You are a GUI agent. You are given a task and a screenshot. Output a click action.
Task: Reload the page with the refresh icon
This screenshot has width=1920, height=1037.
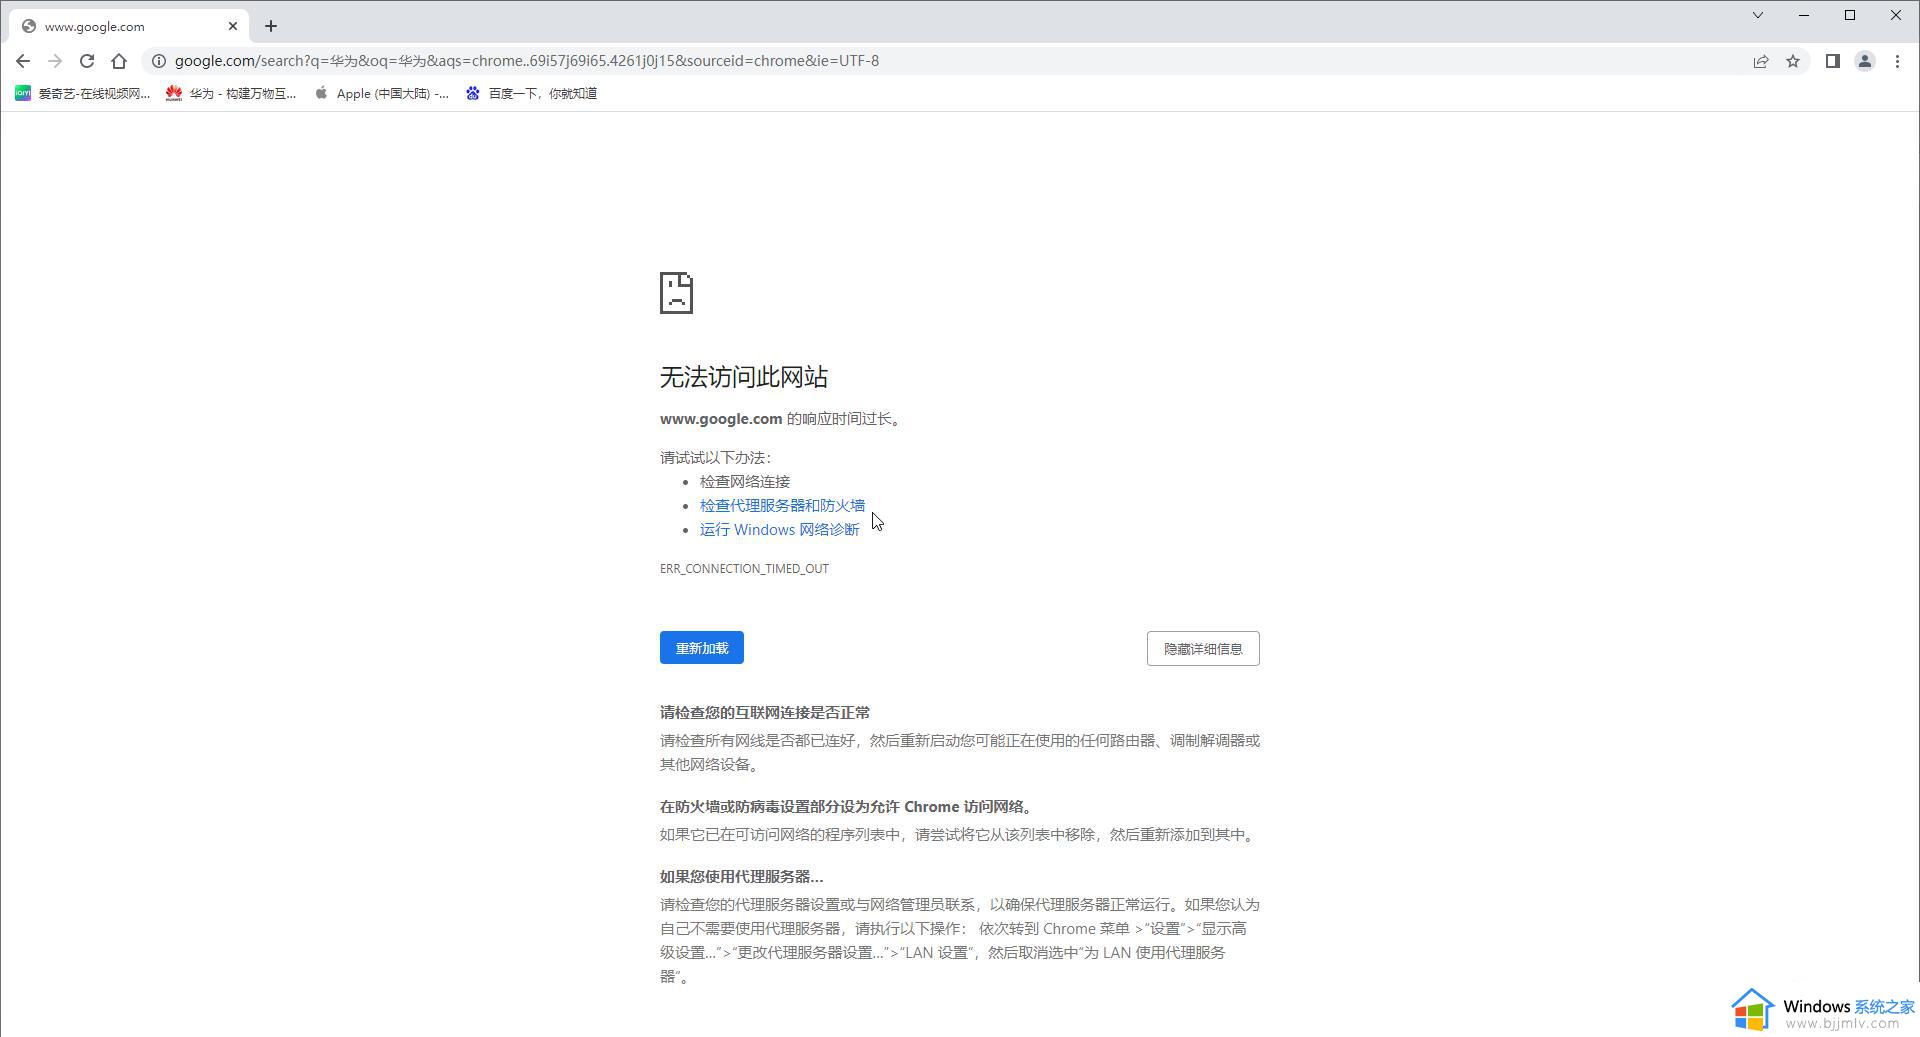click(87, 61)
